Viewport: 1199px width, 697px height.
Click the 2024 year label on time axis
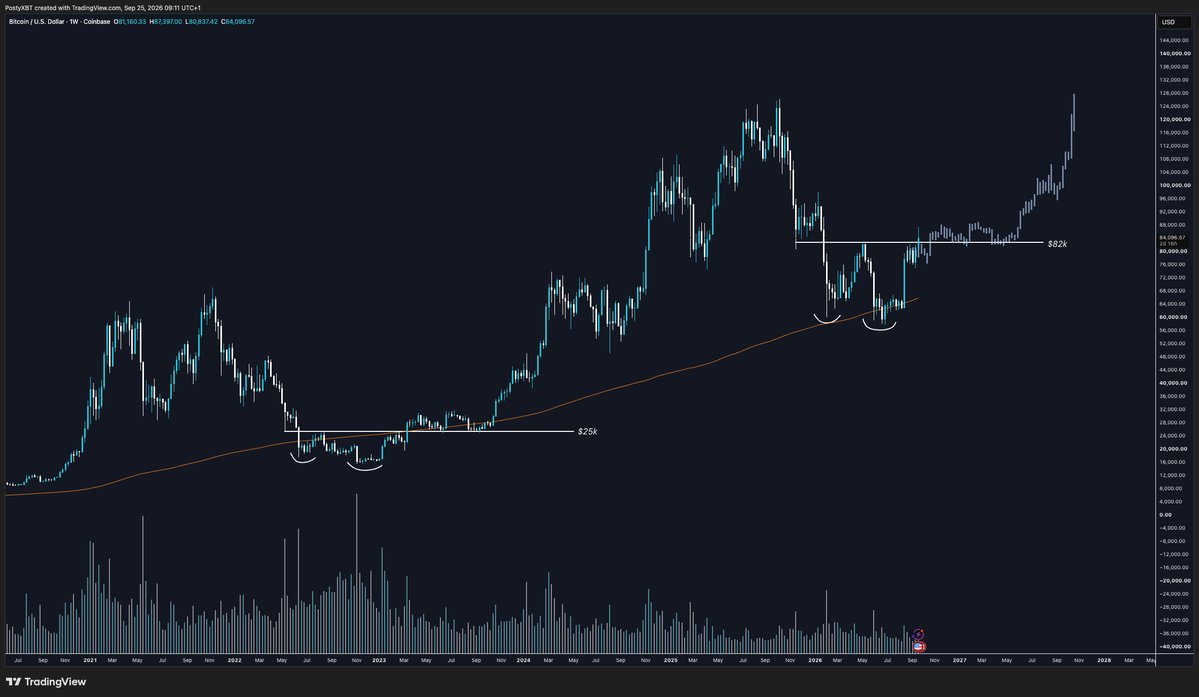click(x=524, y=660)
